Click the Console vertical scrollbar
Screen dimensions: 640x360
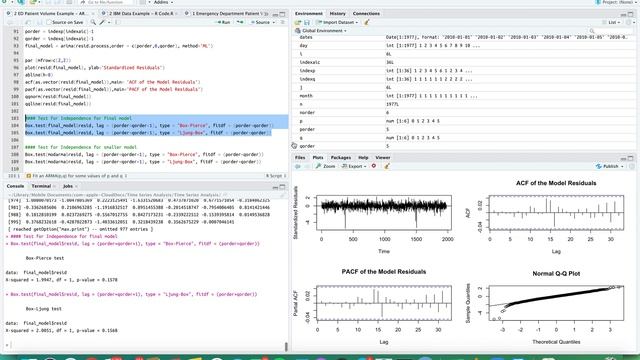point(286,347)
